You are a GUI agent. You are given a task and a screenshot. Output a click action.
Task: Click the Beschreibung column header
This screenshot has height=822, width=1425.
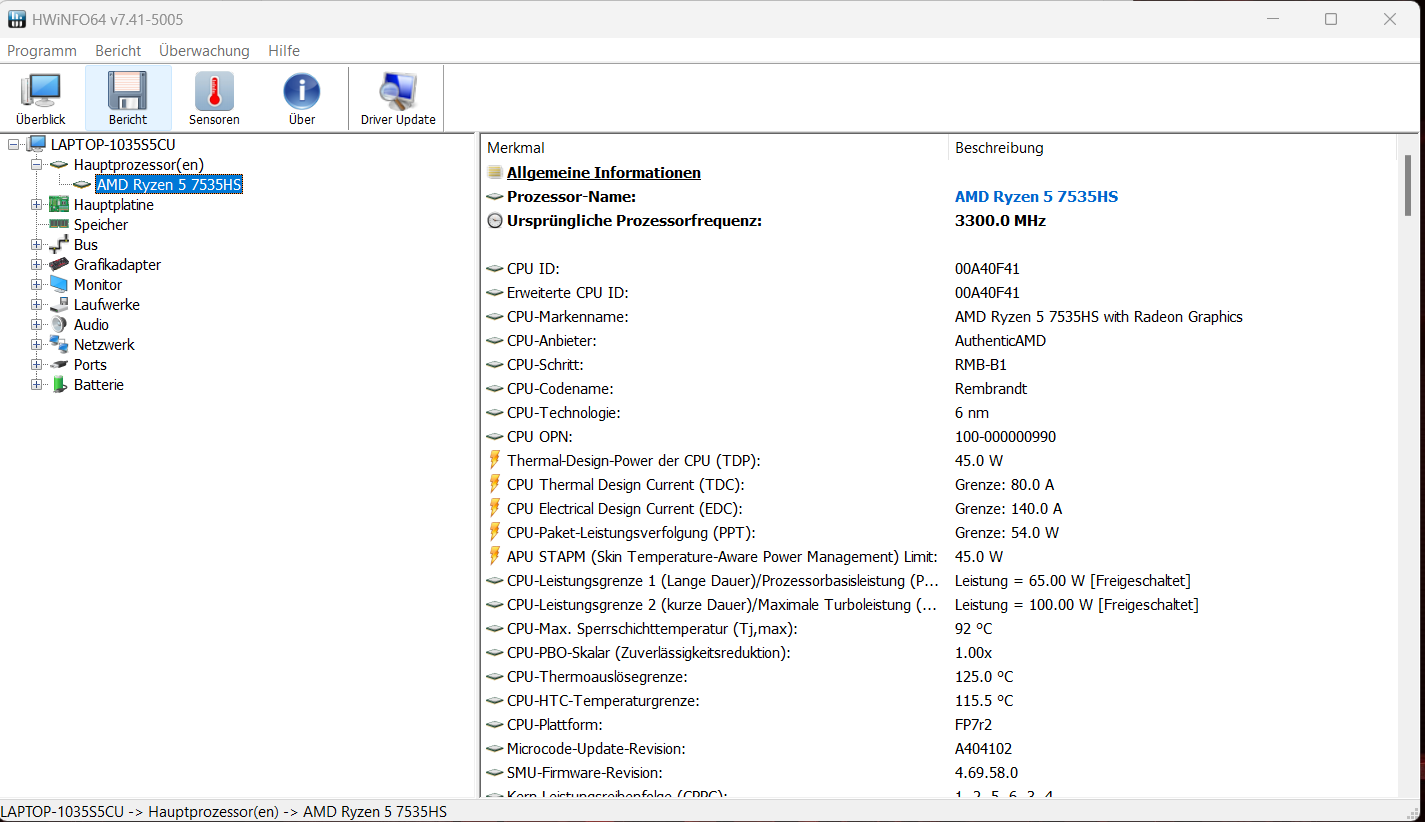(1171, 147)
